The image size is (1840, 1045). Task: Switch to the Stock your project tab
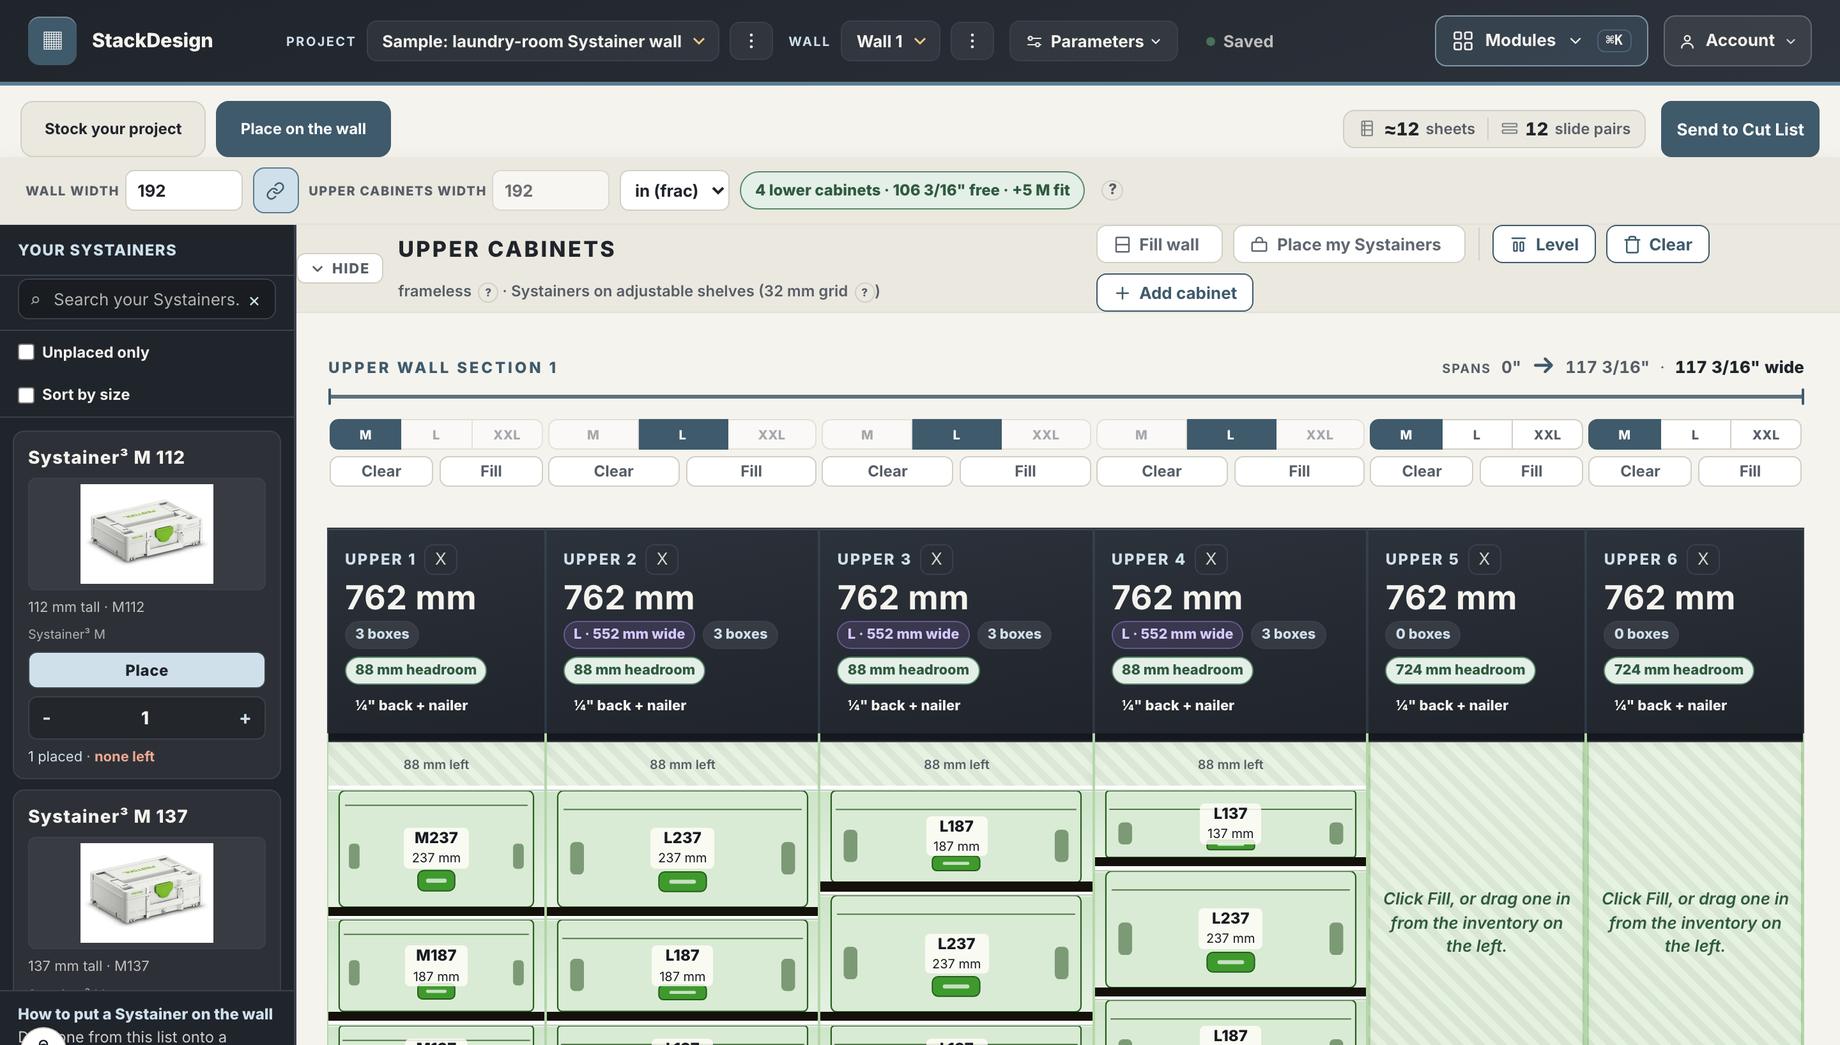click(113, 129)
